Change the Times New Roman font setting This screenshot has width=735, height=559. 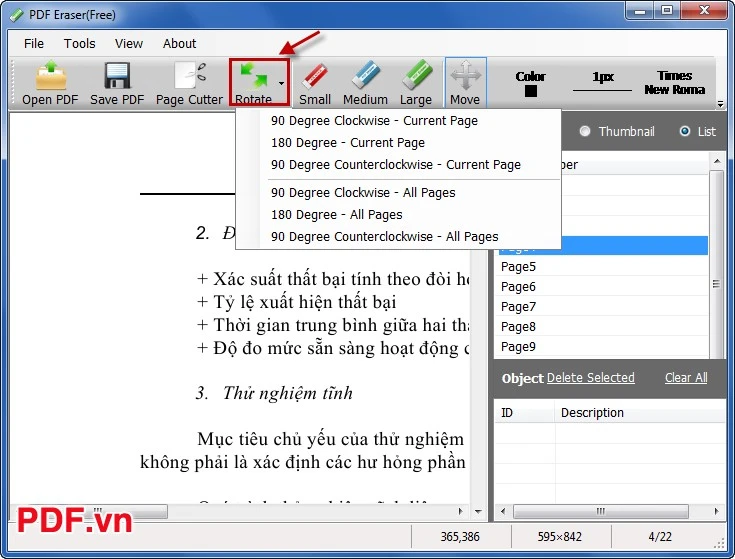coord(674,82)
